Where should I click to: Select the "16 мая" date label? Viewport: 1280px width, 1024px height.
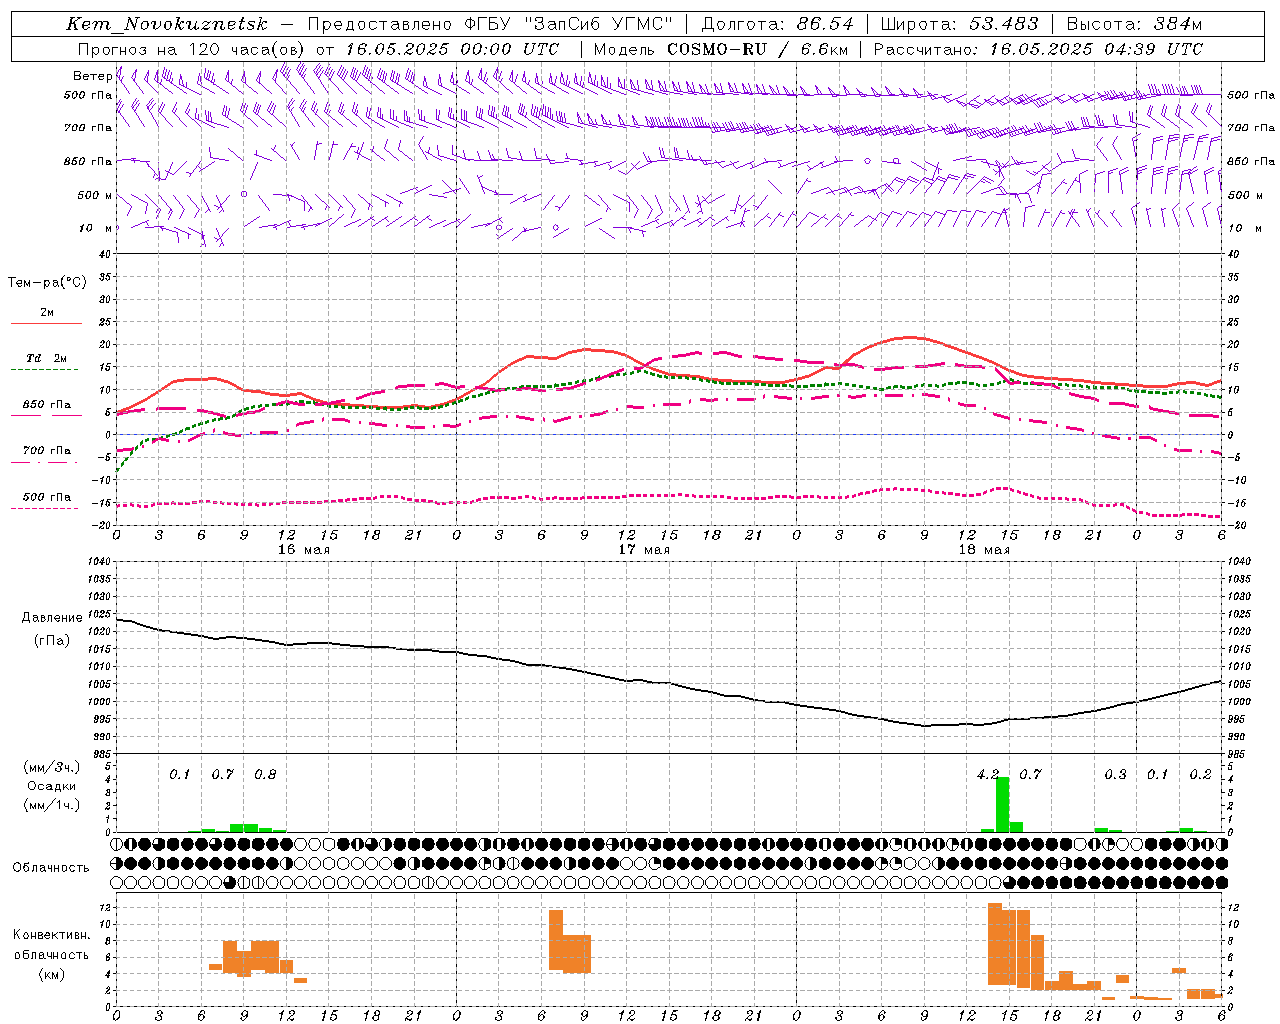click(x=303, y=550)
